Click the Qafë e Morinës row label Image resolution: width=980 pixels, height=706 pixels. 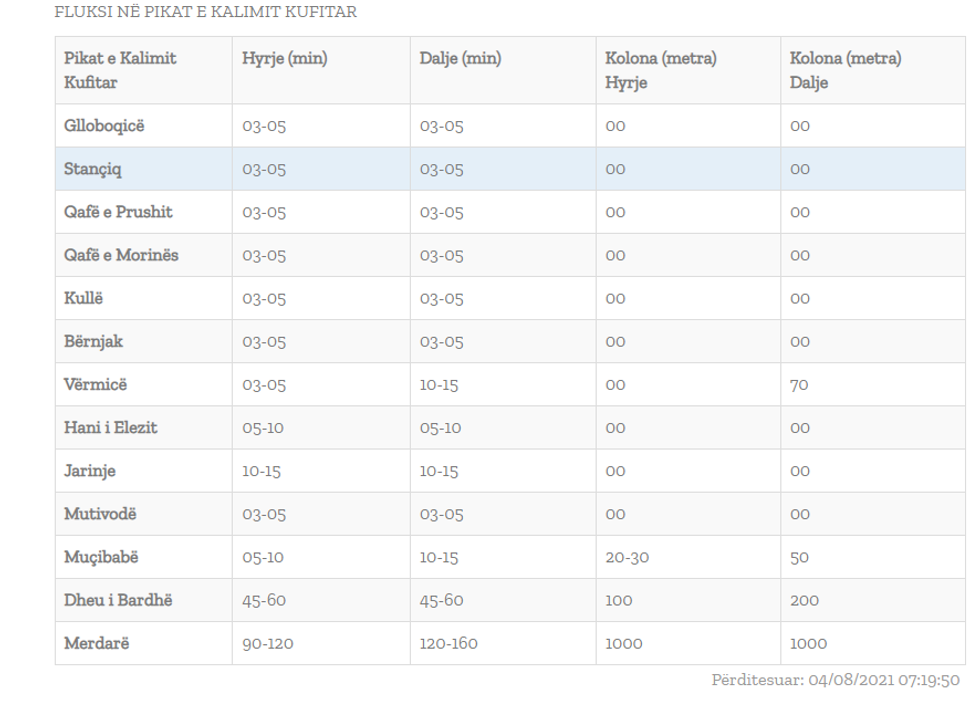click(x=121, y=255)
